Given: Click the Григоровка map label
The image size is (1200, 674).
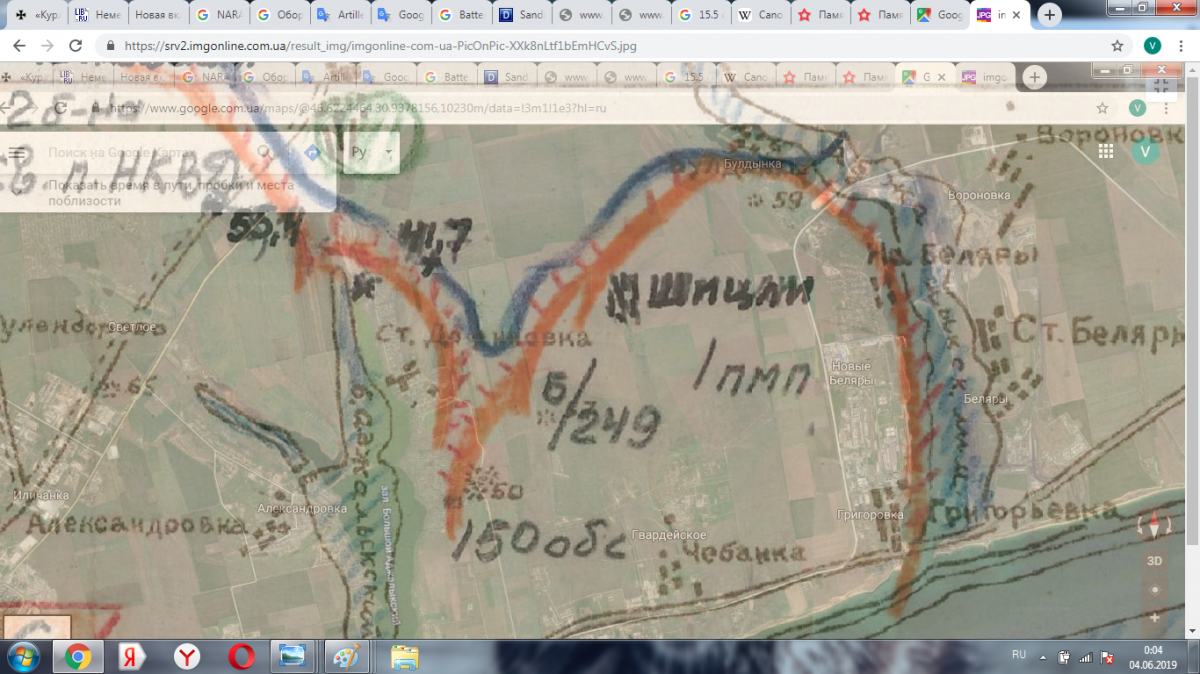Looking at the screenshot, I should coord(871,515).
